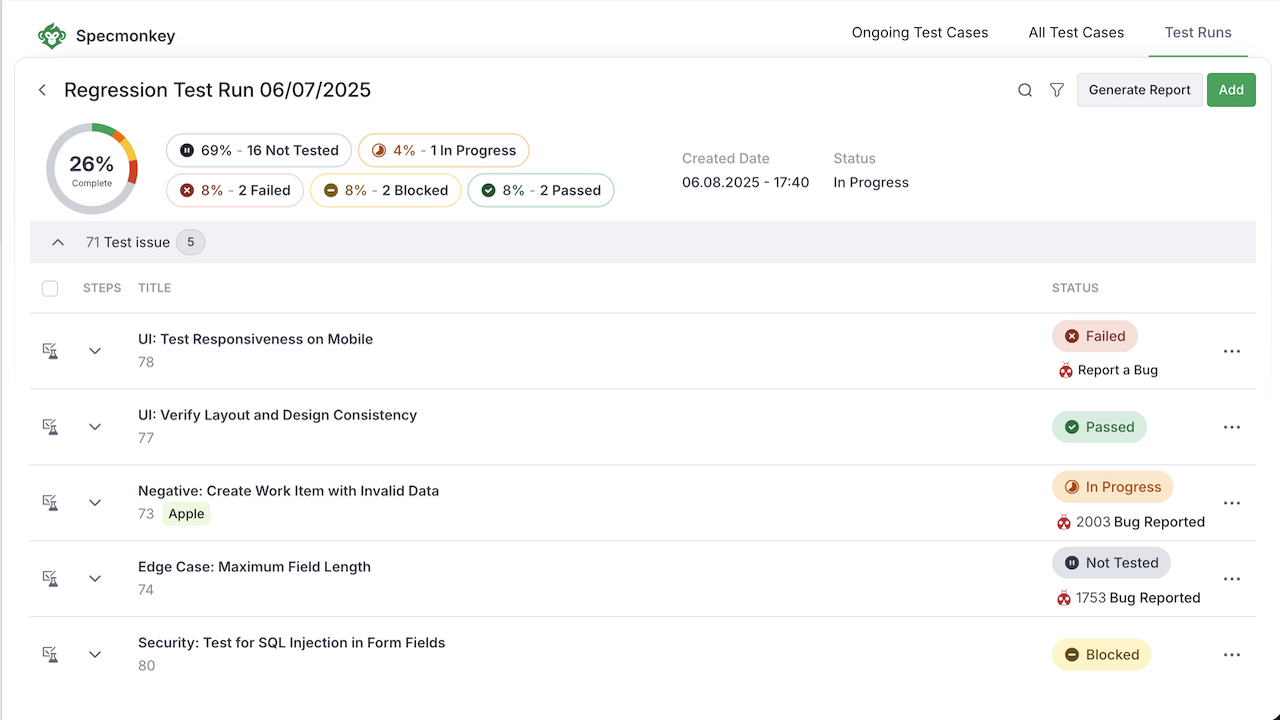Open the filter funnel icon
The width and height of the screenshot is (1280, 720).
[x=1057, y=90]
